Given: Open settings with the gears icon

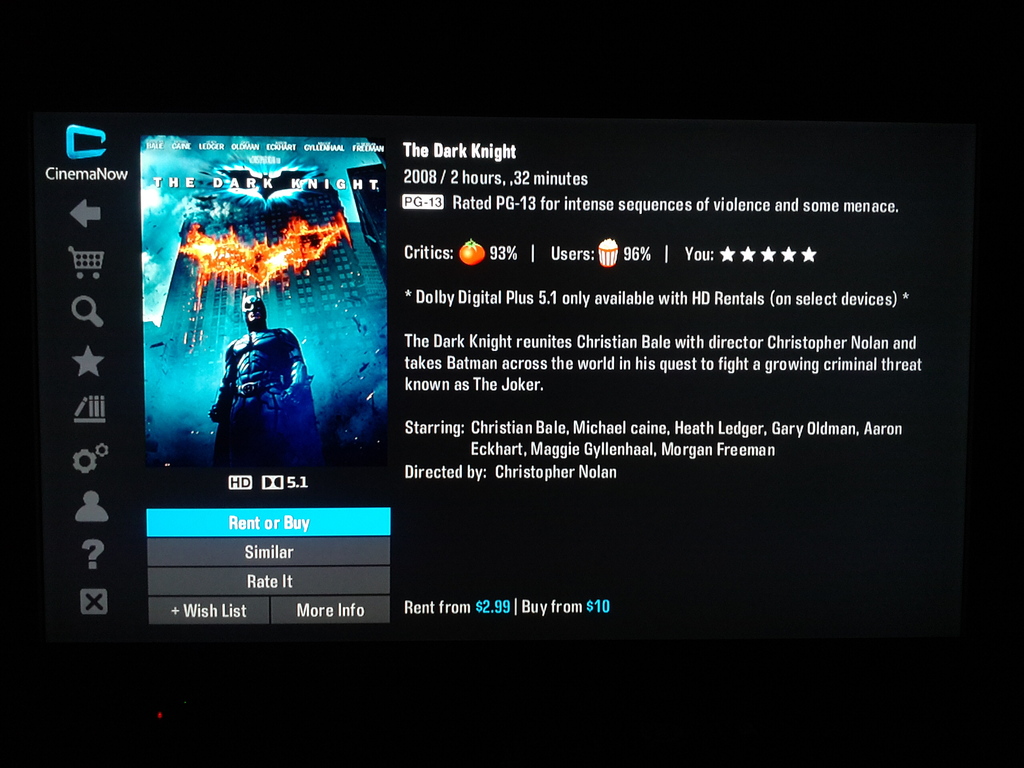Looking at the screenshot, I should [90, 458].
